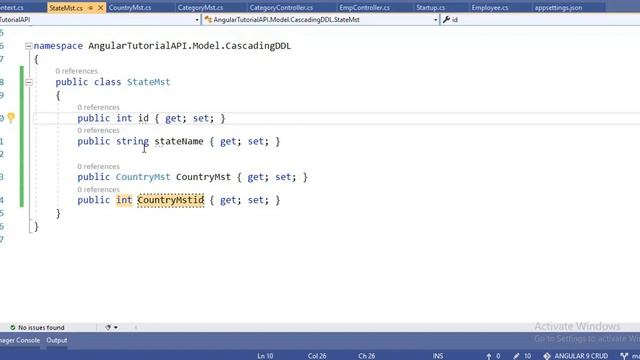
Task: Click the AngularTutorialAPI.Model.CascadingDDL namespace text
Action: (x=189, y=46)
